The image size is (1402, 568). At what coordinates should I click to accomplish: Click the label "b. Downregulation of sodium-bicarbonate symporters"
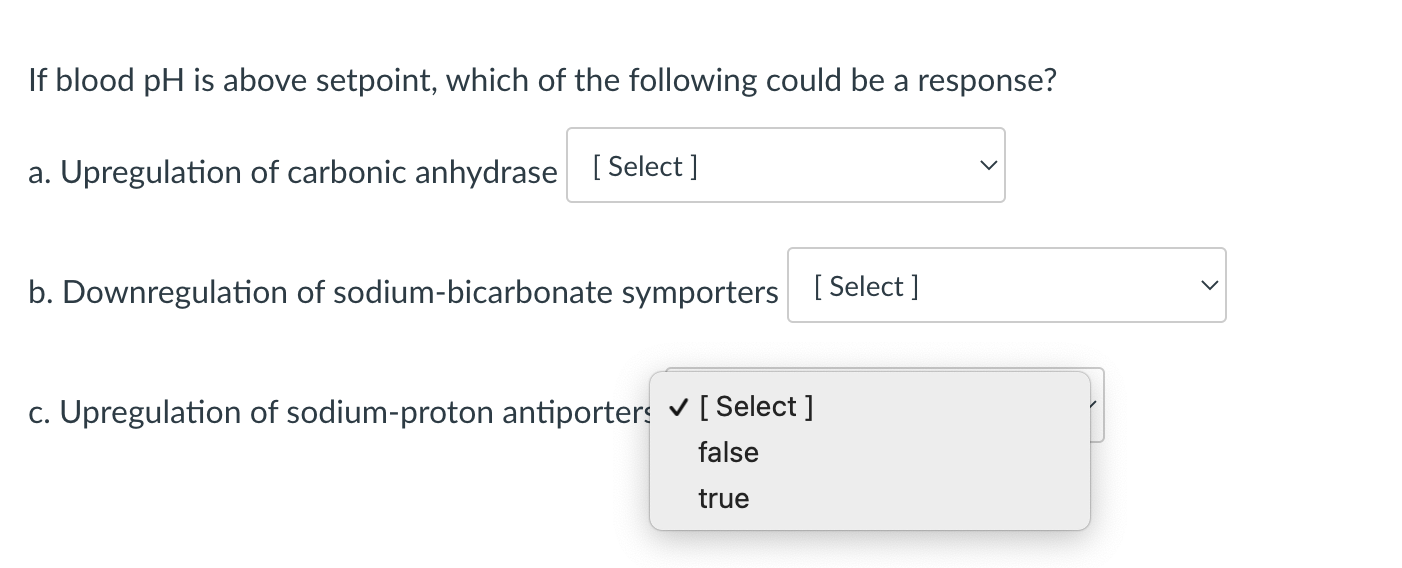pos(403,292)
